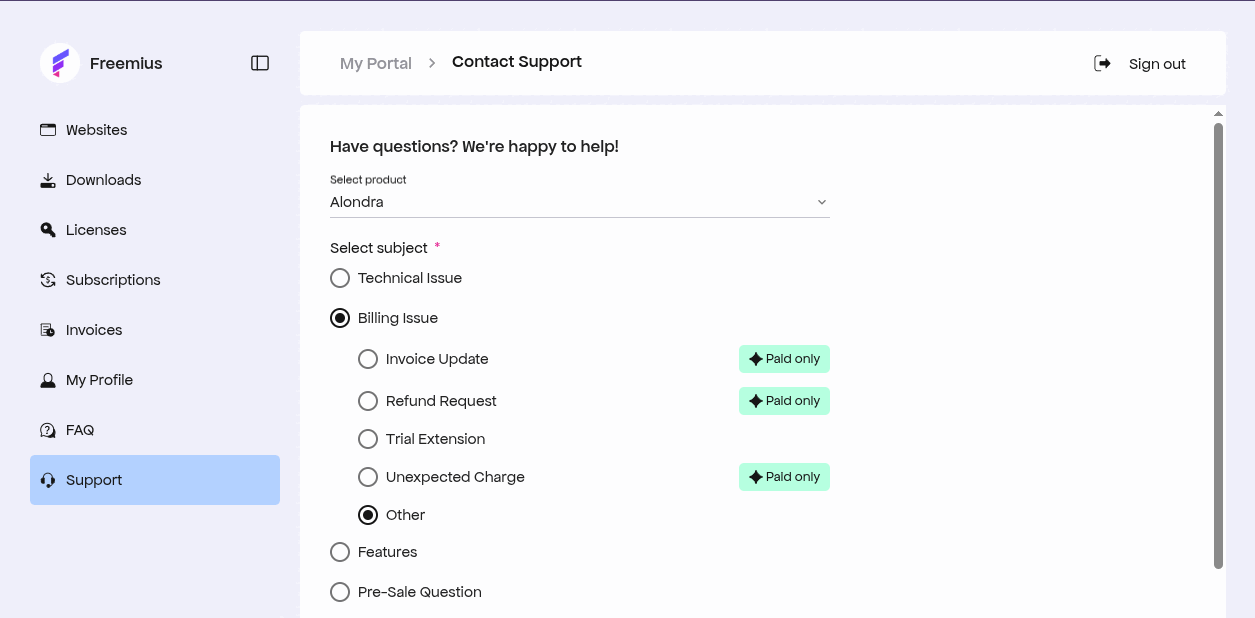Open the FAQ page

[x=155, y=430]
